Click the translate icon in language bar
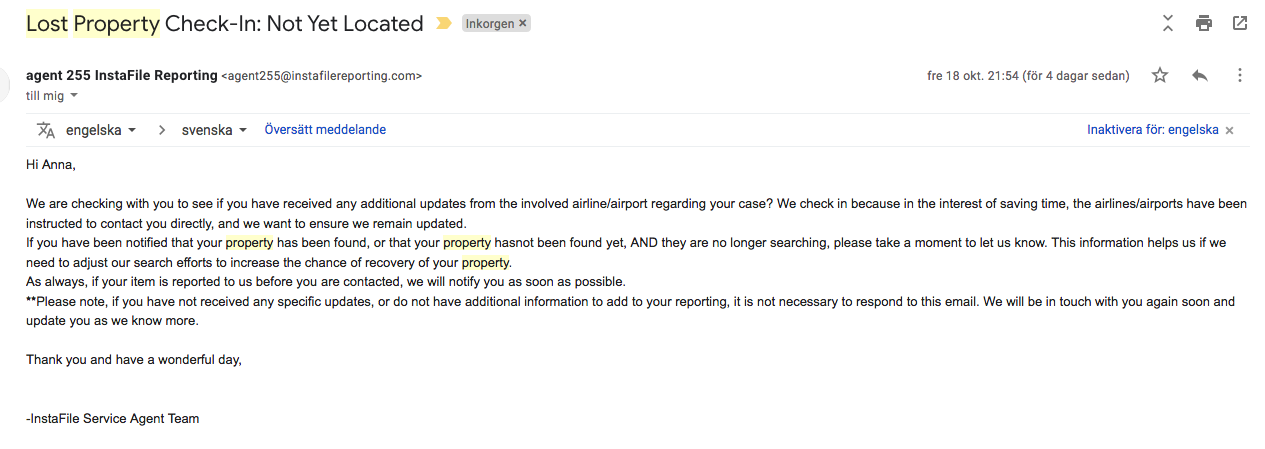This screenshot has height=449, width=1265. [46, 130]
